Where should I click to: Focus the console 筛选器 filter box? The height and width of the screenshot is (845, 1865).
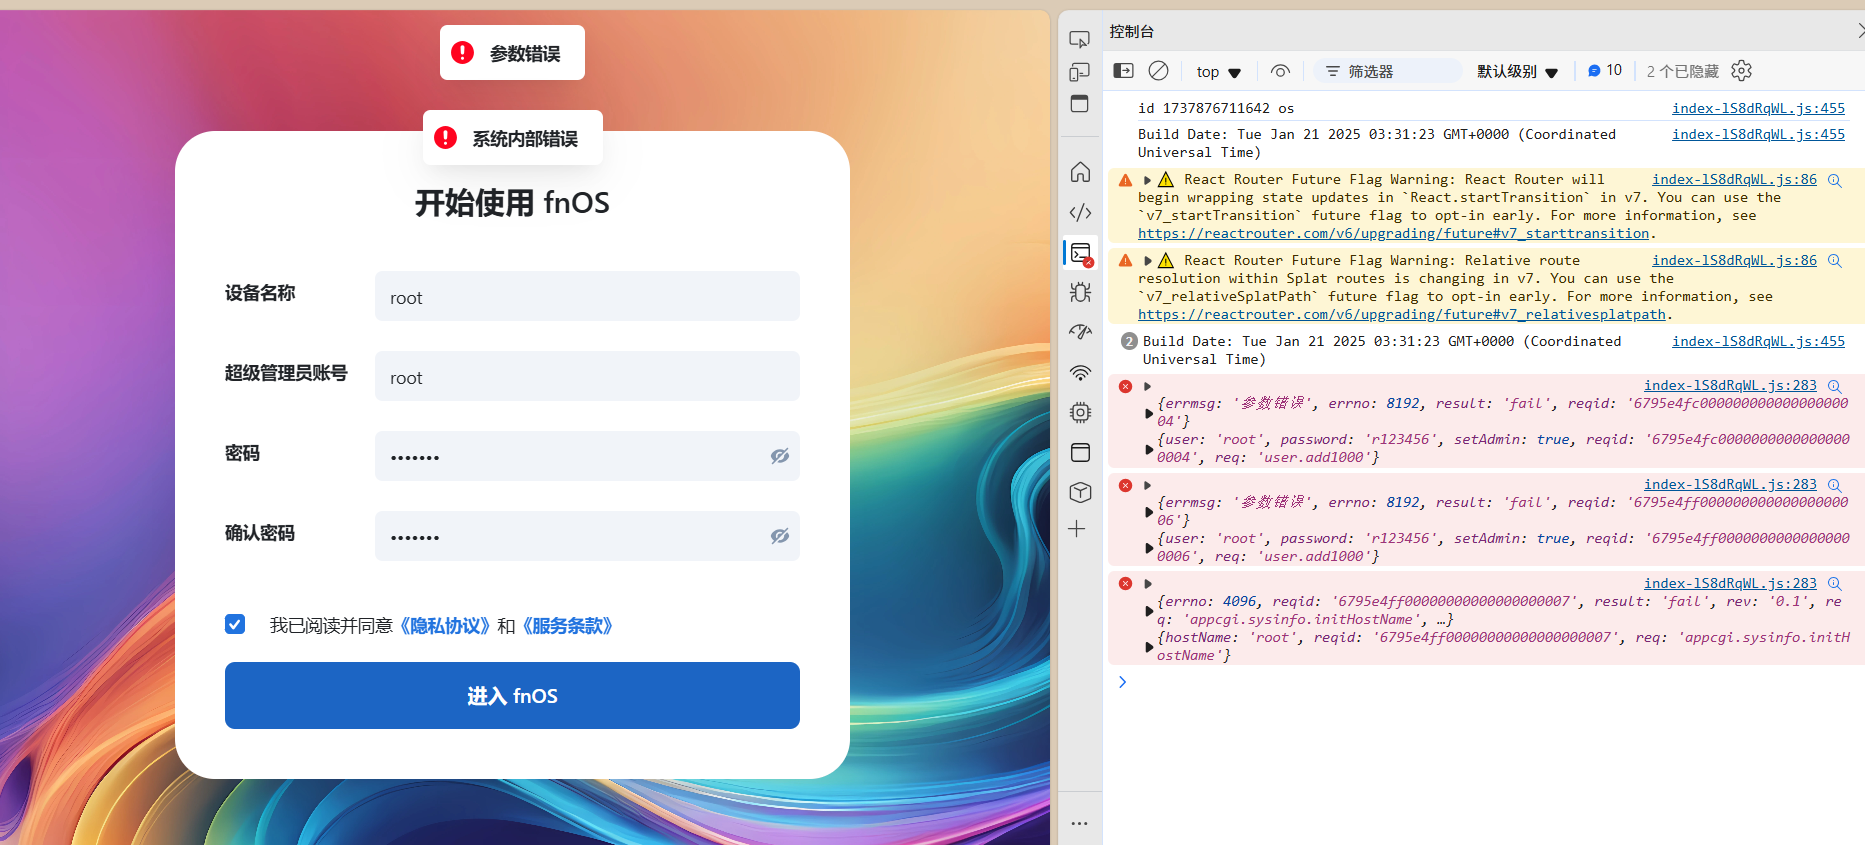click(x=1388, y=71)
